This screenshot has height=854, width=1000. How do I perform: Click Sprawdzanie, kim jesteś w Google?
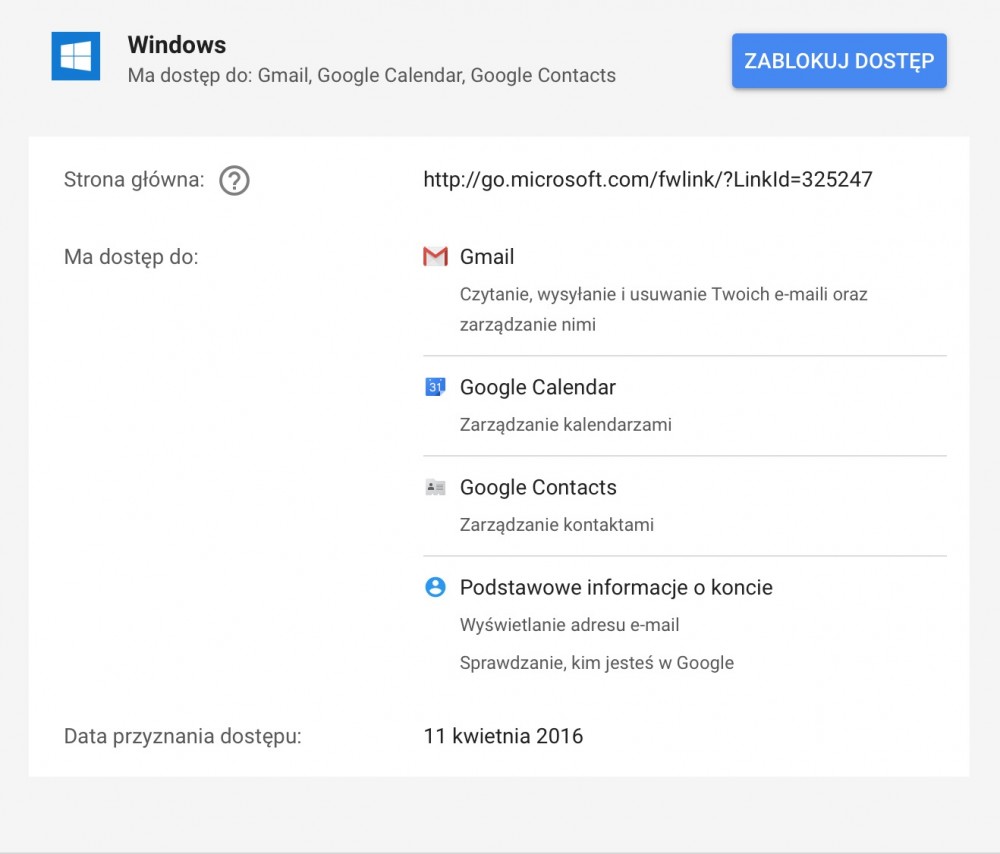tap(597, 663)
